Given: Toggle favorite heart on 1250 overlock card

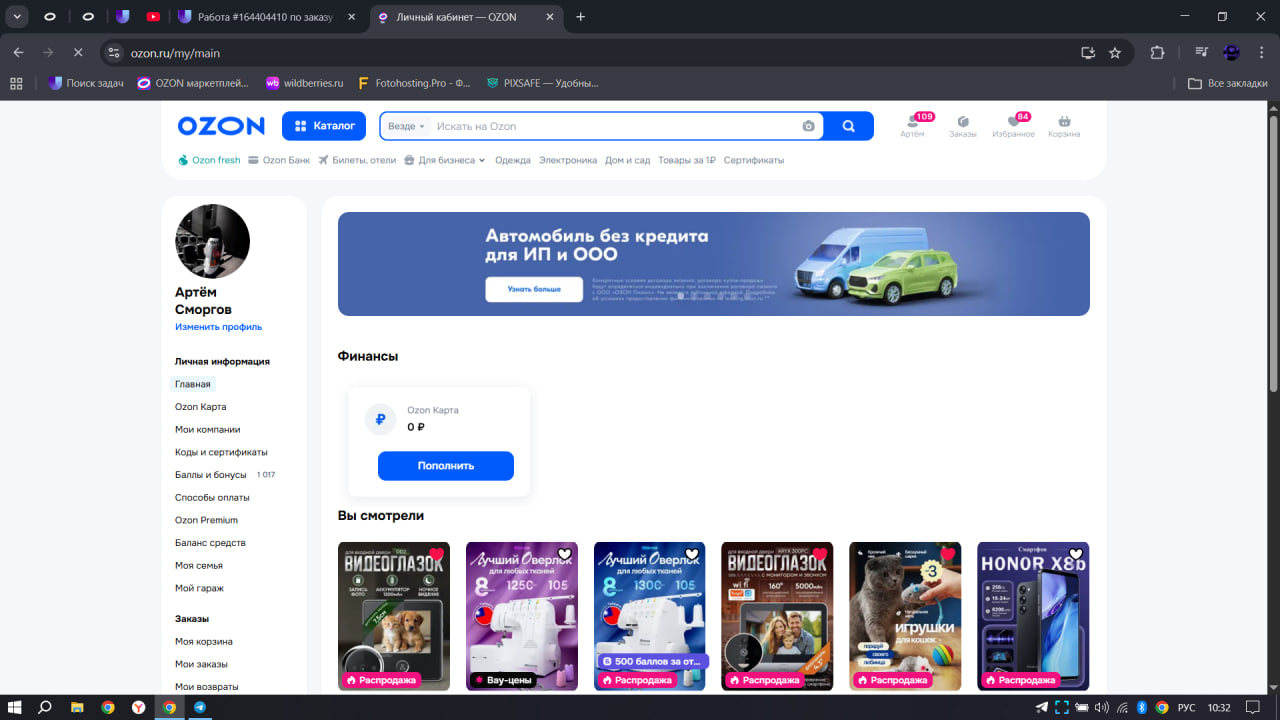Looking at the screenshot, I should pos(564,554).
